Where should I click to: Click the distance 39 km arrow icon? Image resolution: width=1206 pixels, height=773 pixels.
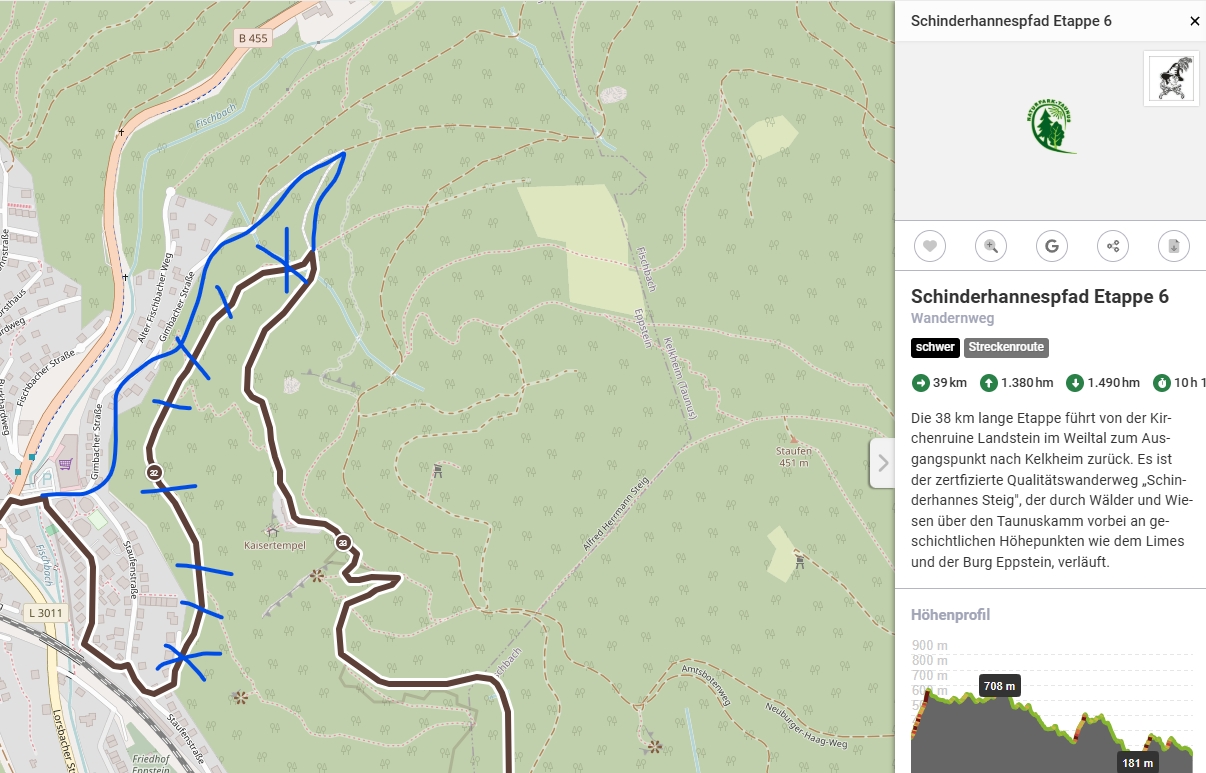[920, 382]
